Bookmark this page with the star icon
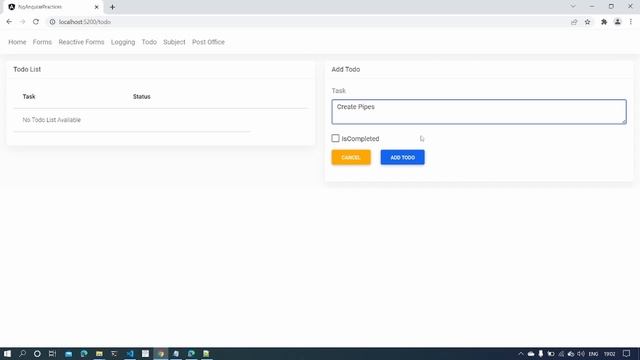This screenshot has width=640, height=360. pos(587,22)
